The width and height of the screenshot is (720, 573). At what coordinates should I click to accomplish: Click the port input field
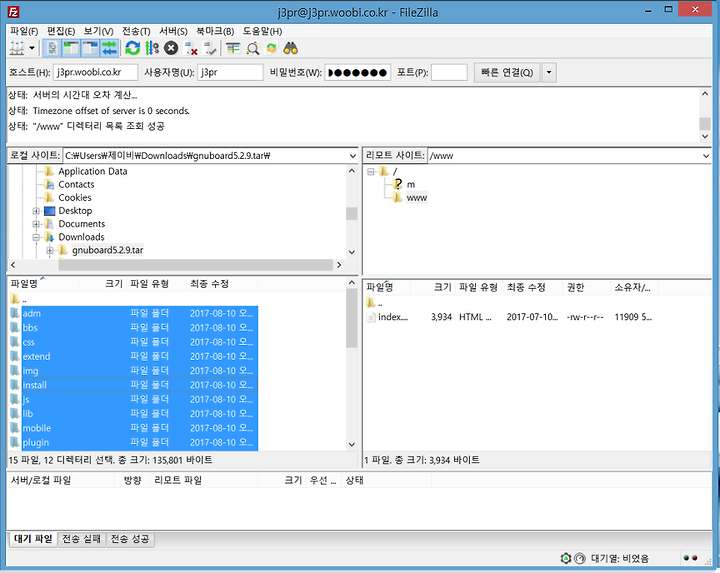click(449, 73)
